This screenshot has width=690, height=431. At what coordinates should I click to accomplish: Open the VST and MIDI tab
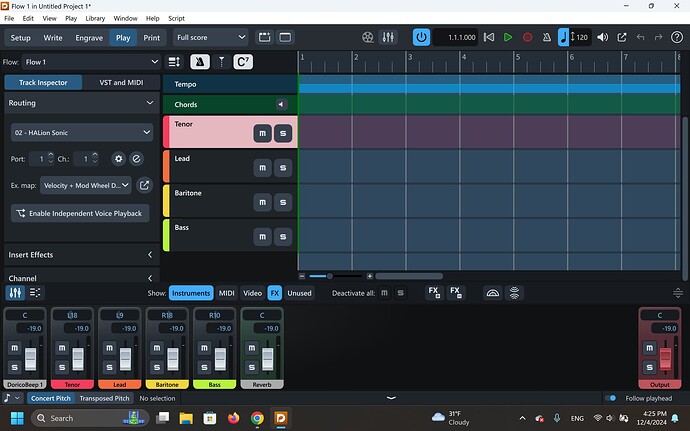(x=121, y=82)
